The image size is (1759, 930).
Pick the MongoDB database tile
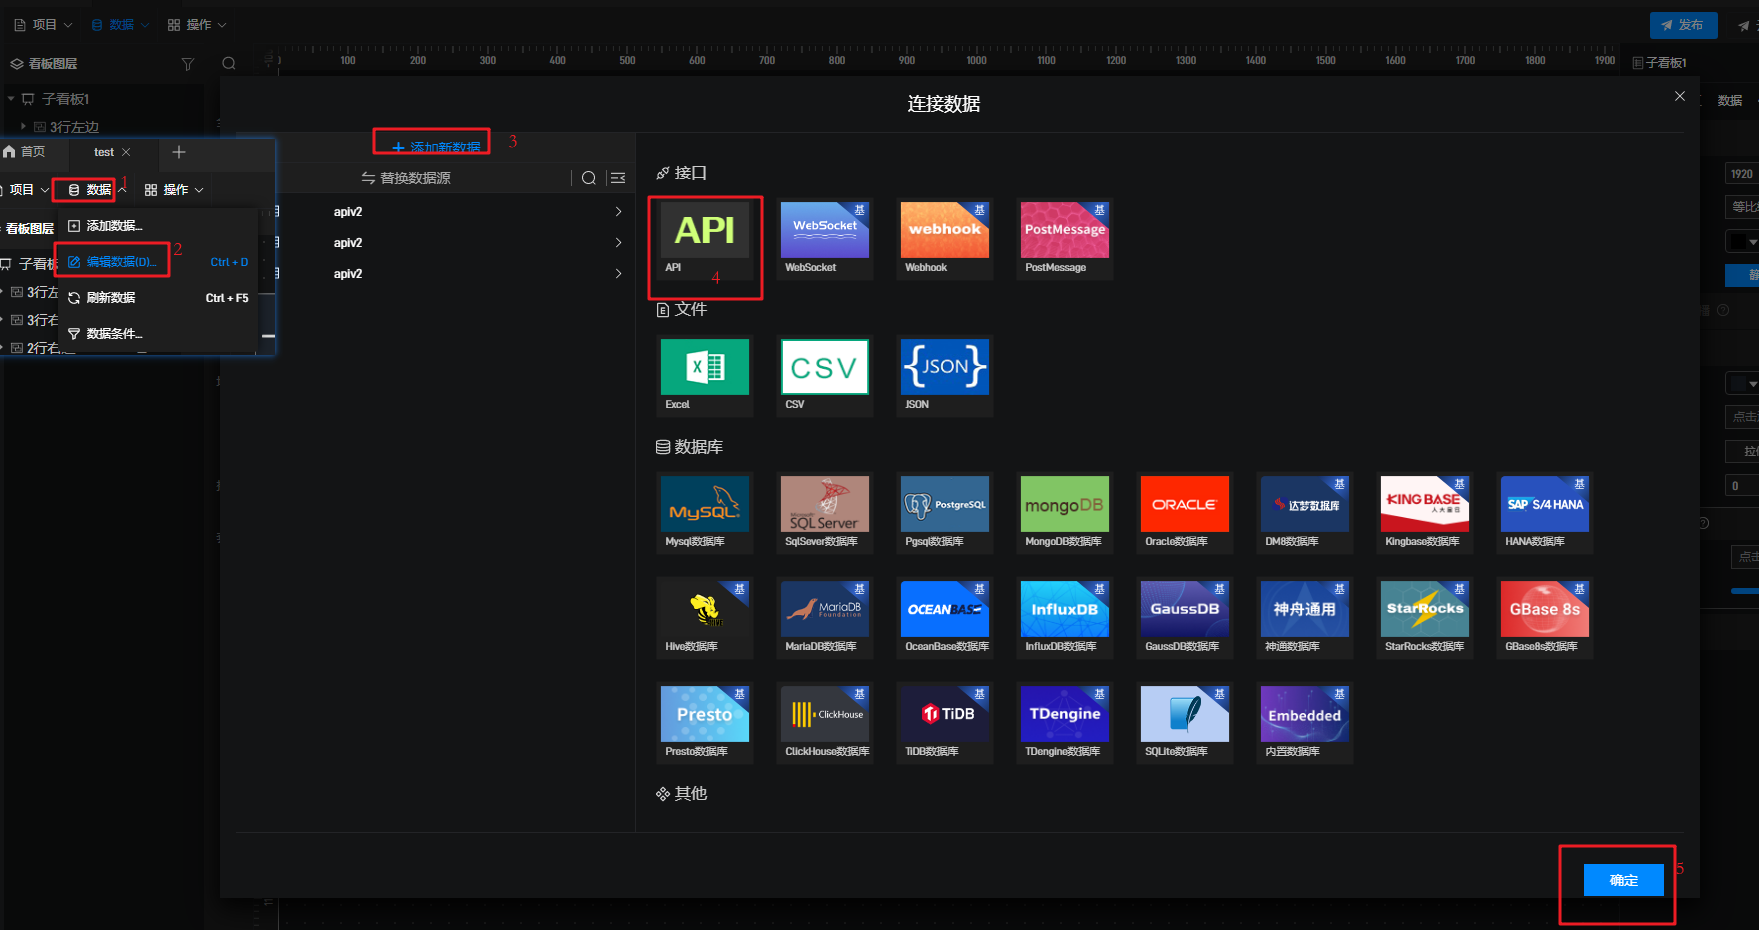(x=1065, y=513)
